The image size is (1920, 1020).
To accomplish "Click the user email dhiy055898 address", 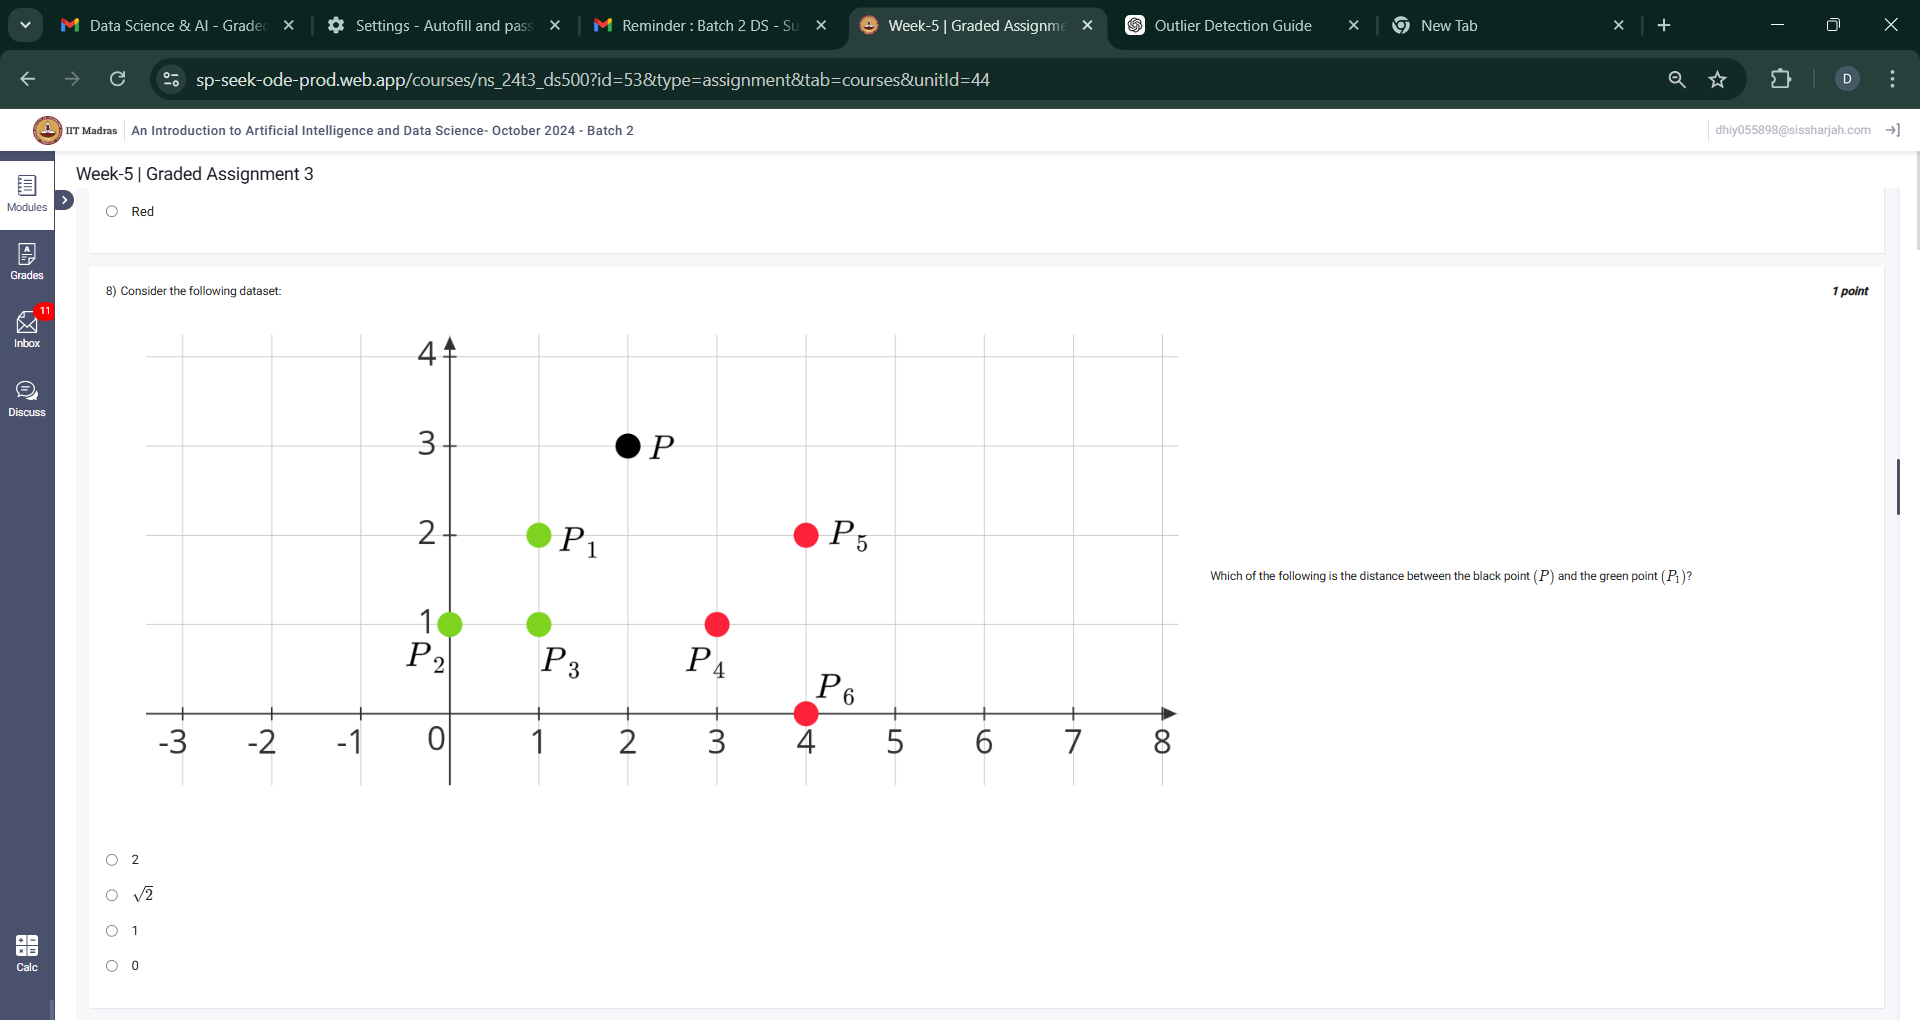I will click(1792, 130).
